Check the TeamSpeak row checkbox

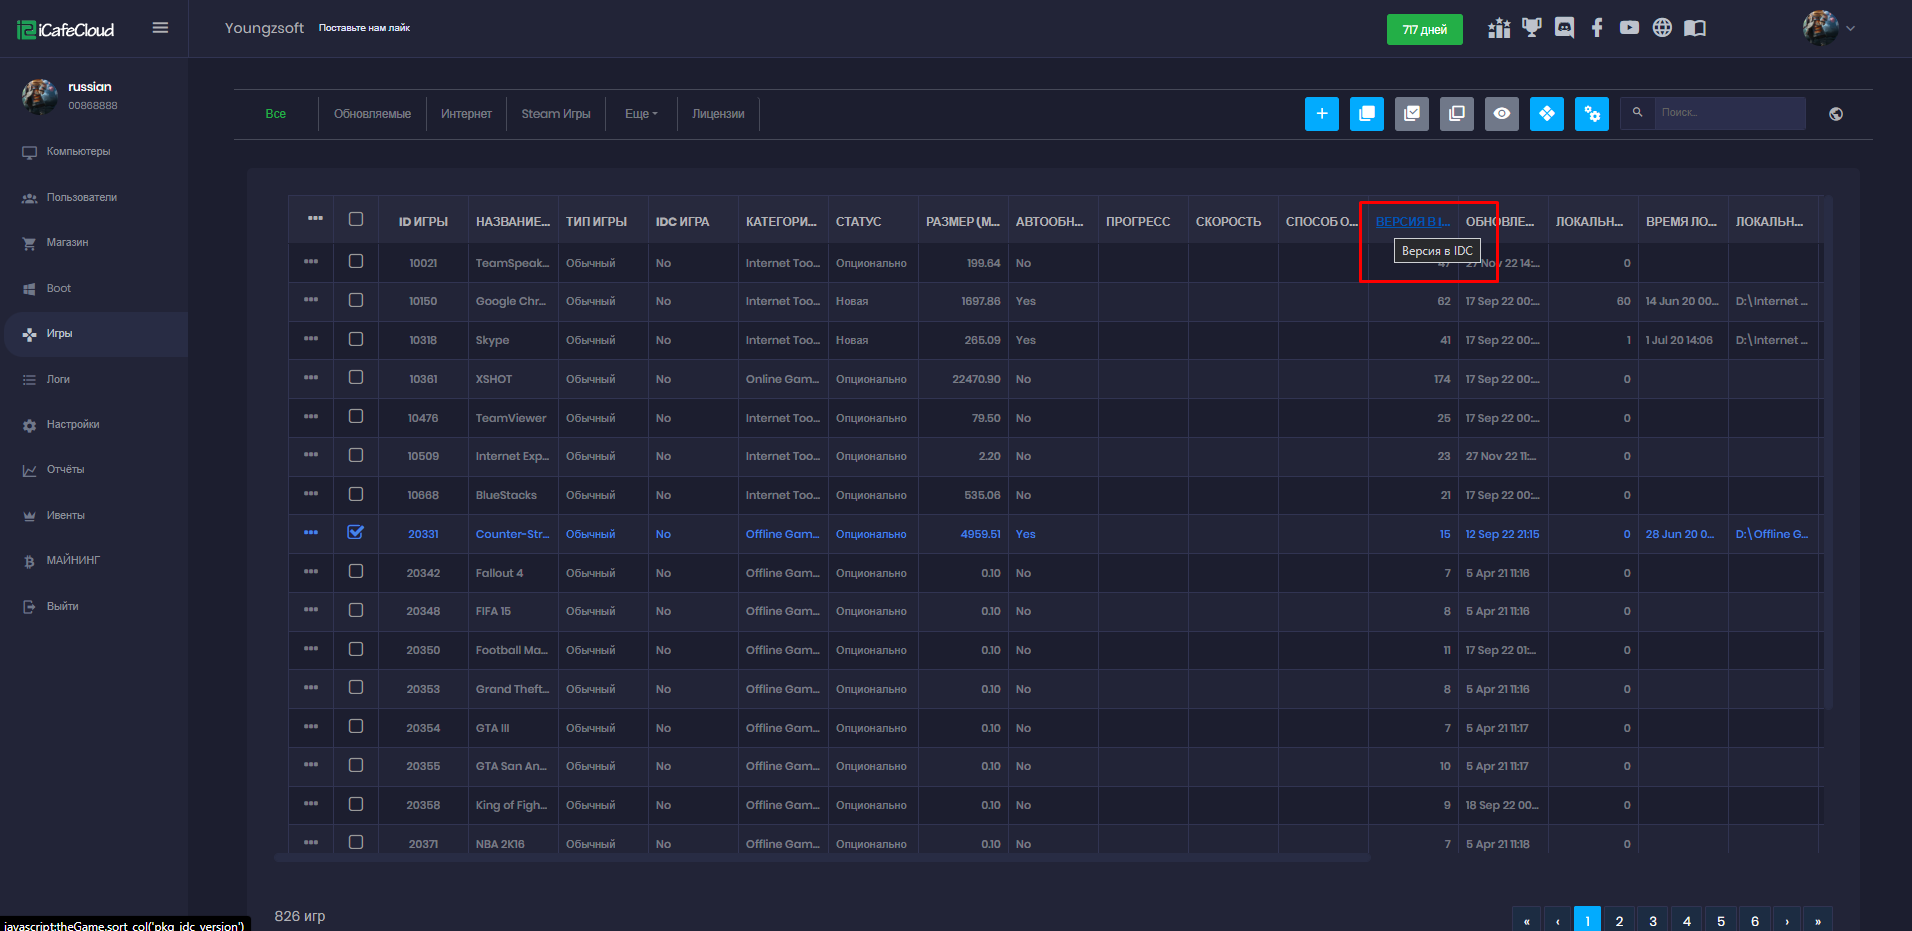coord(356,261)
